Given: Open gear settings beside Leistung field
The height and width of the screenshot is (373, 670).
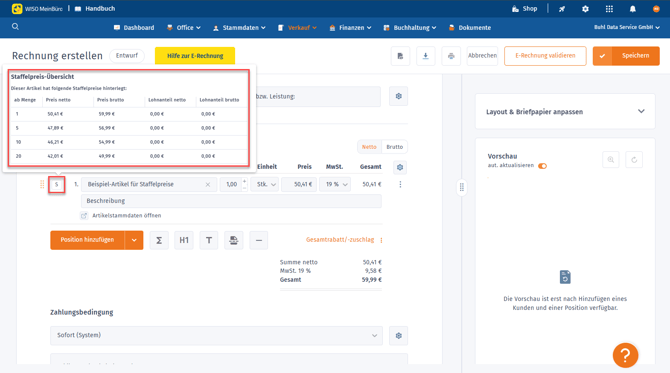Looking at the screenshot, I should pyautogui.click(x=399, y=97).
